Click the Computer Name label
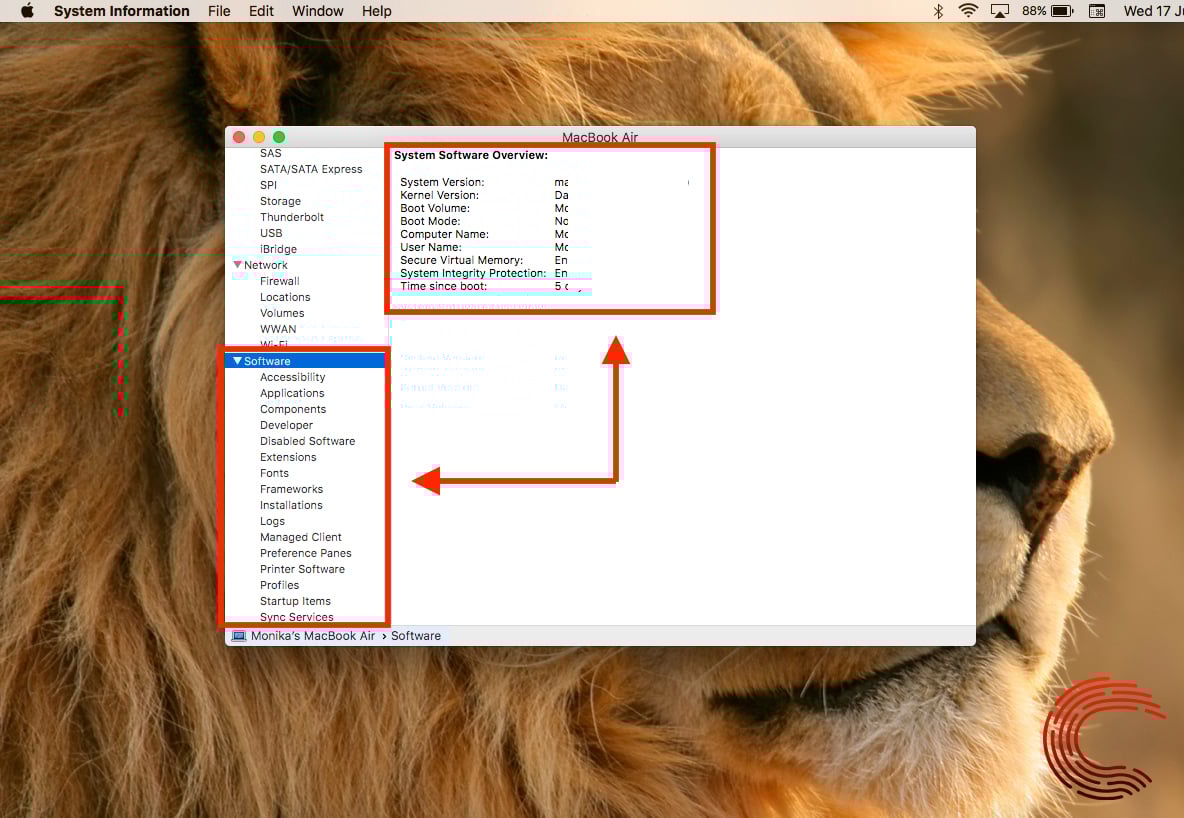The height and width of the screenshot is (818, 1184). coord(444,234)
